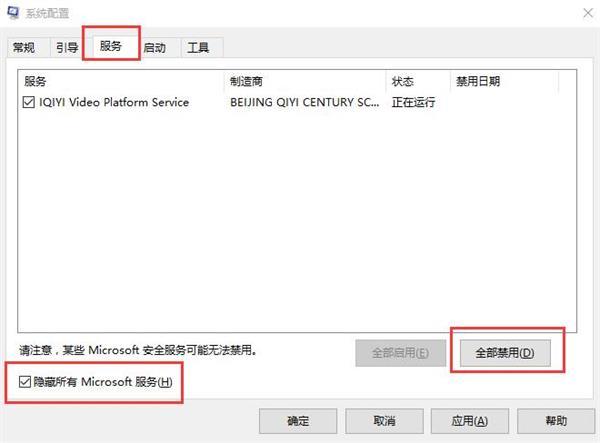This screenshot has height=443, width=600.
Task: Click the 取消 cancel button
Action: tap(384, 421)
